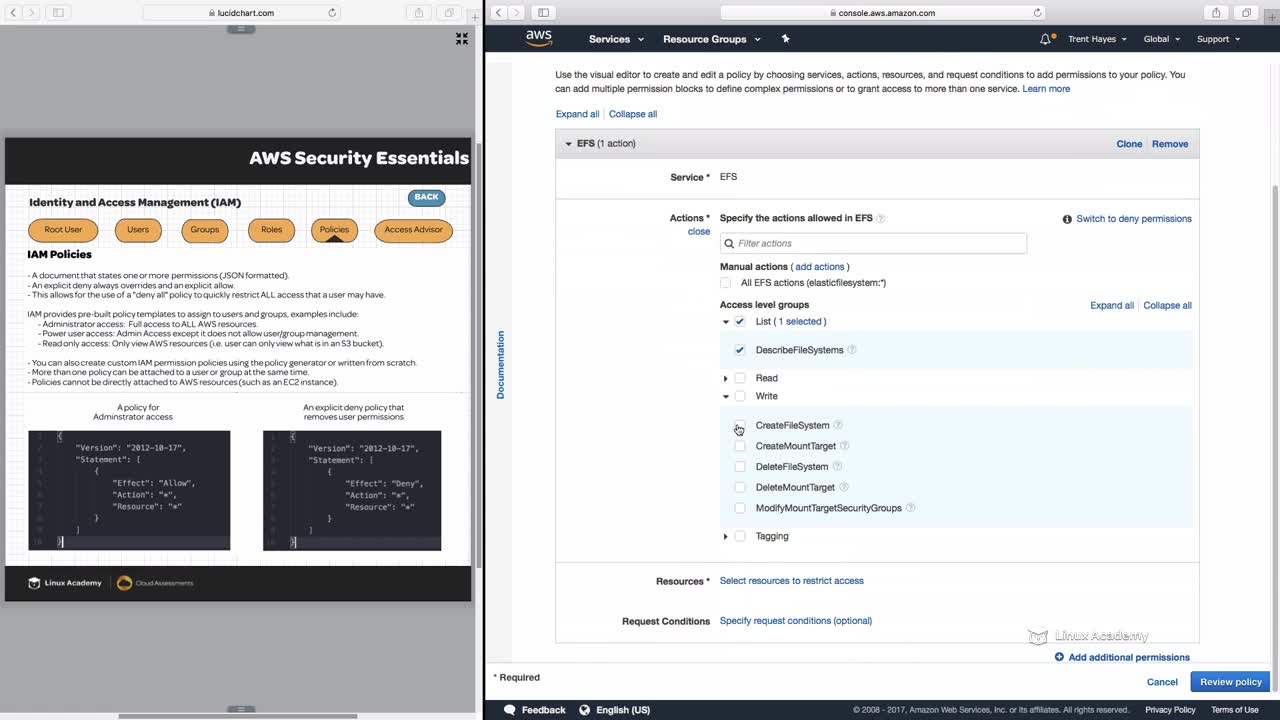Screen dimensions: 1280x720
Task: Click help icon beside CreateMountTarget
Action: pos(845,446)
